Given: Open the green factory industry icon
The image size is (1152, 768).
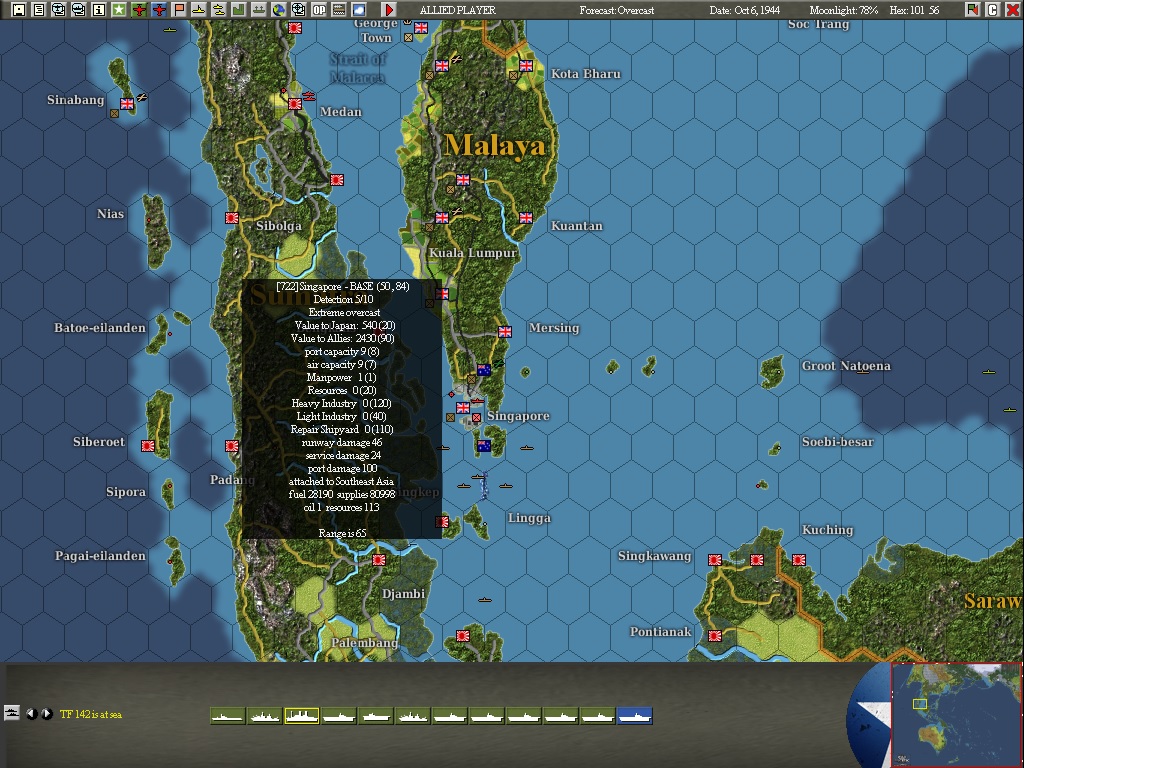Looking at the screenshot, I should pos(238,10).
